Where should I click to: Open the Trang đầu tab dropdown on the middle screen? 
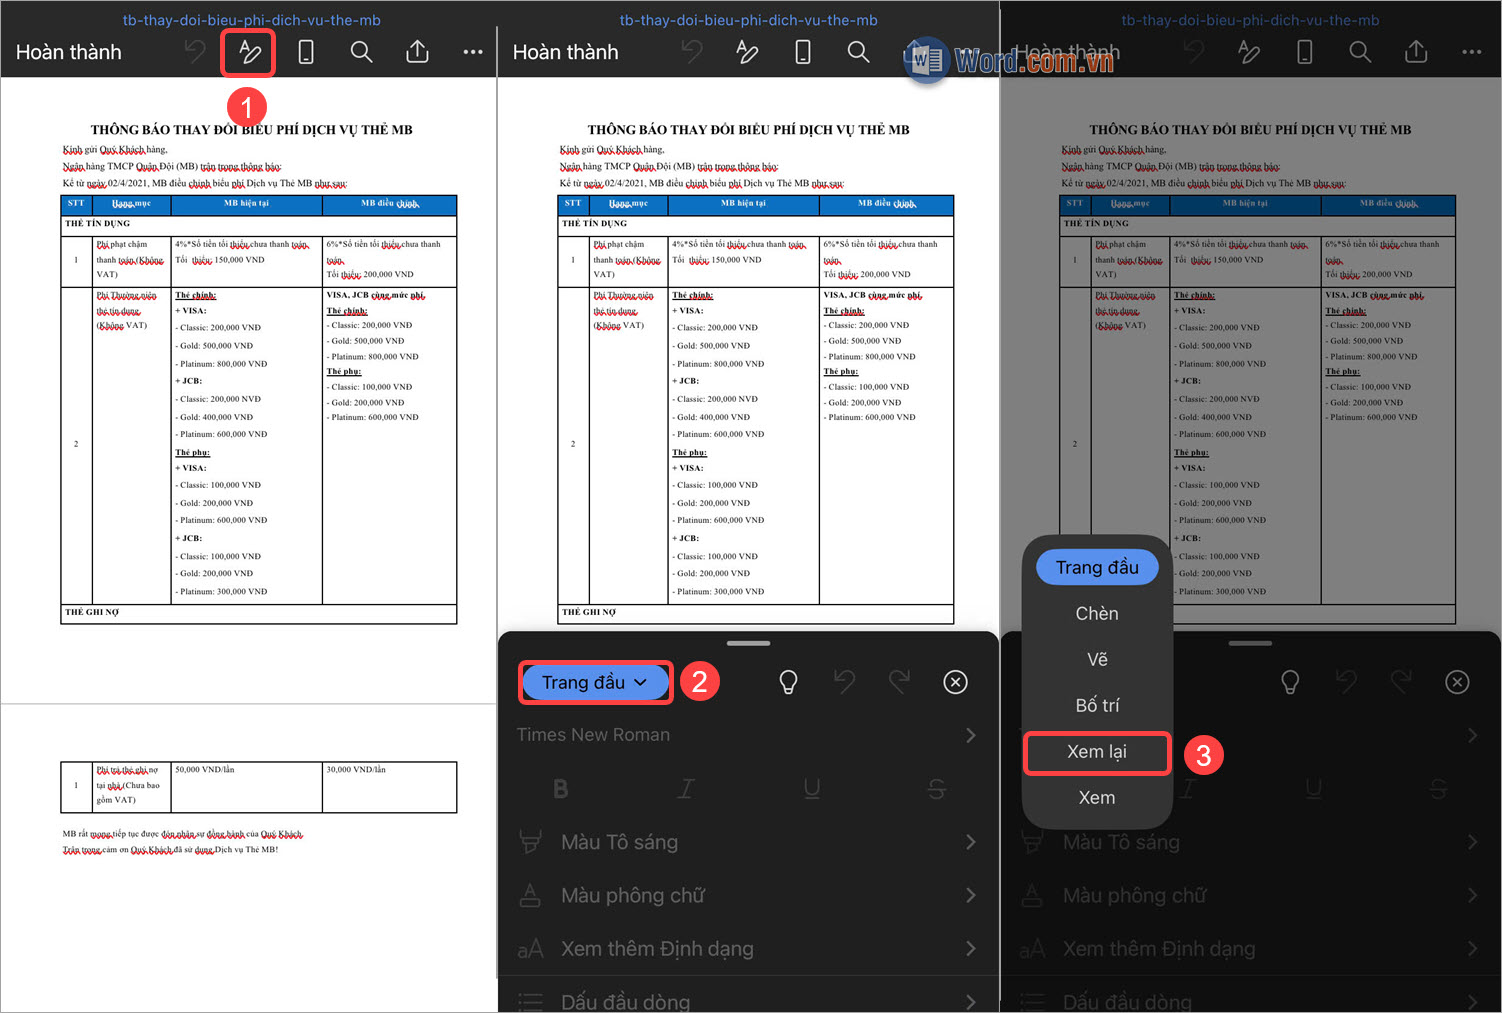pyautogui.click(x=595, y=682)
